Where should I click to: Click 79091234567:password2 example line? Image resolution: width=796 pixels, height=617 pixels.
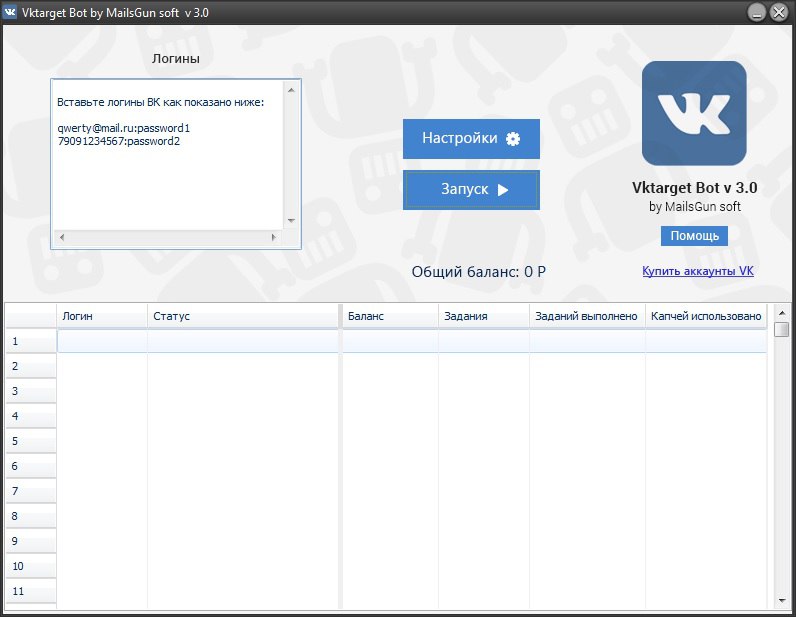coord(119,141)
